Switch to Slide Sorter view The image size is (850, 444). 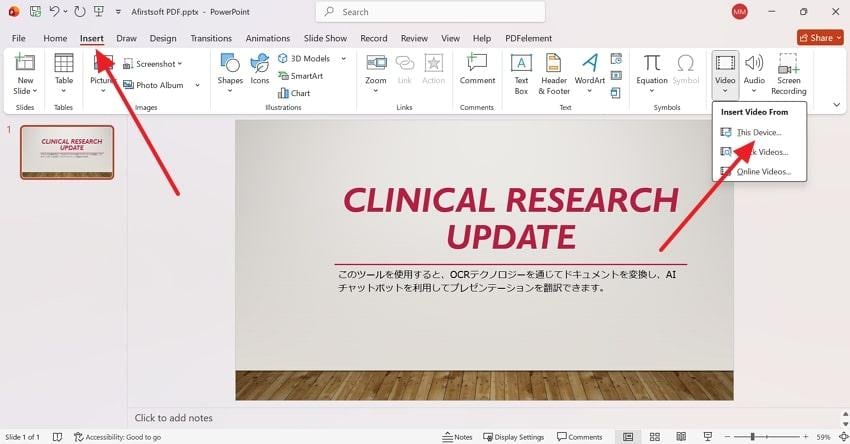655,436
